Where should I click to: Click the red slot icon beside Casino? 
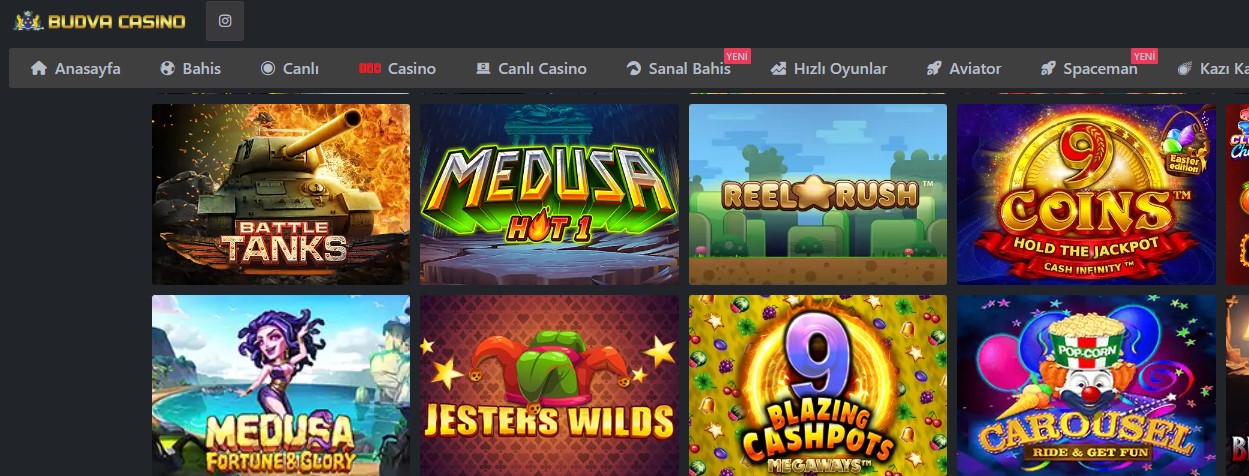pyautogui.click(x=370, y=69)
